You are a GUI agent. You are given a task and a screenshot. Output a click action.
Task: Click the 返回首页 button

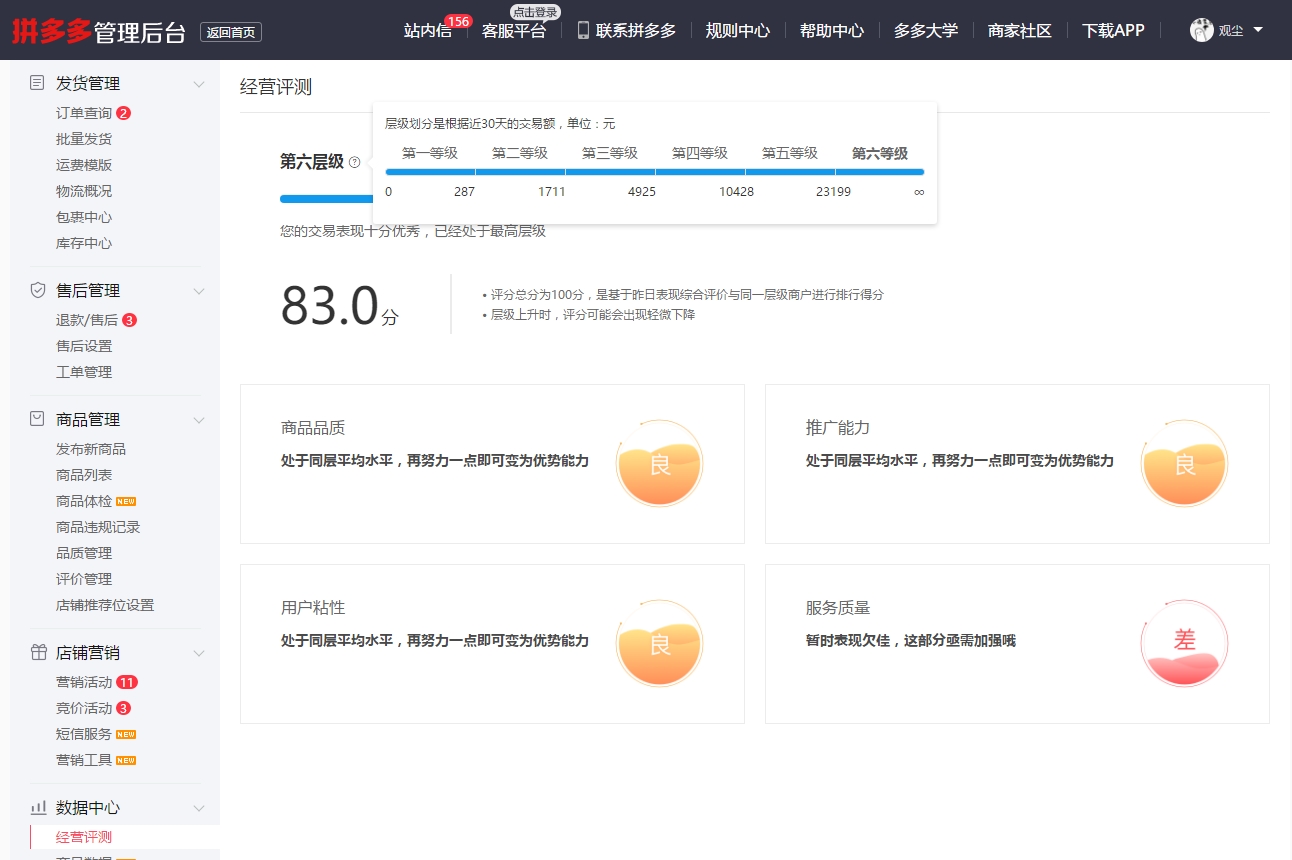pyautogui.click(x=231, y=32)
